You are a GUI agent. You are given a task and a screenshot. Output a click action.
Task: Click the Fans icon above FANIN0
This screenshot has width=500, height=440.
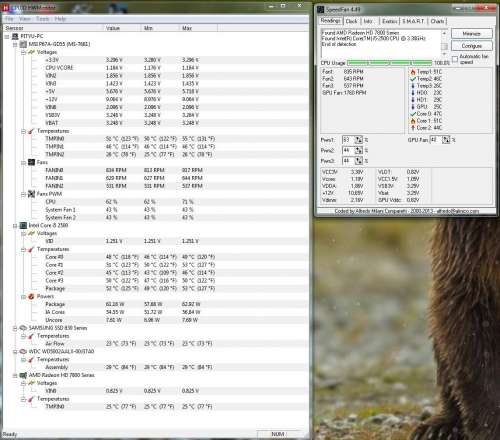coord(31,162)
